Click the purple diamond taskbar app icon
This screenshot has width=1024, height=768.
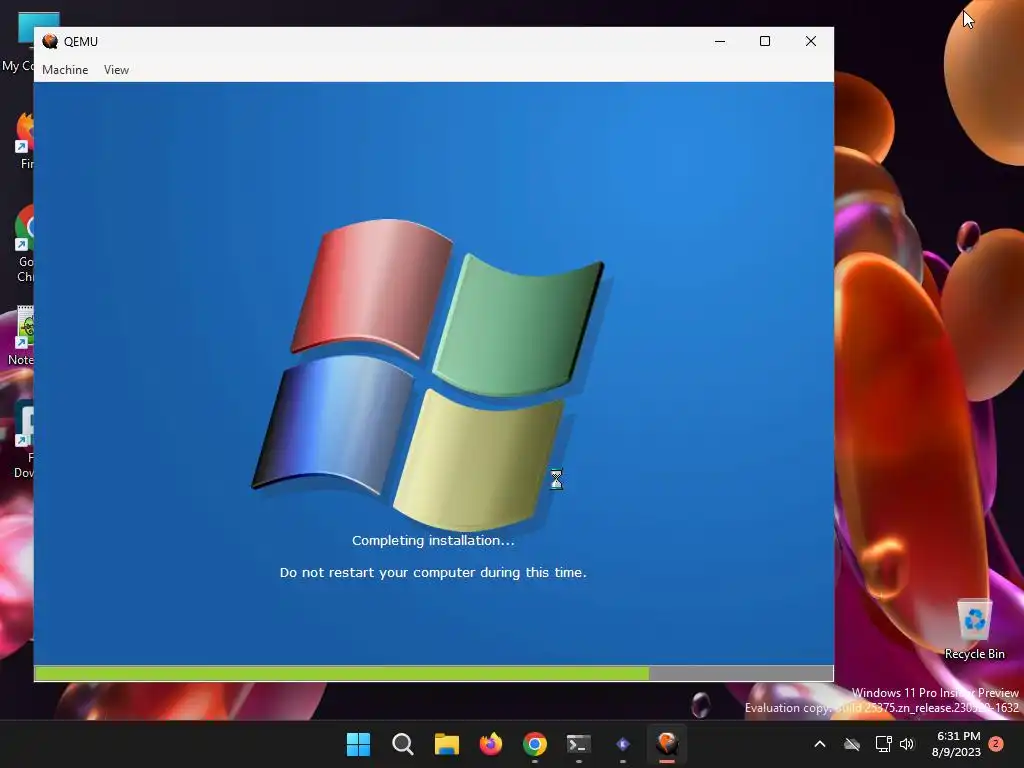622,744
